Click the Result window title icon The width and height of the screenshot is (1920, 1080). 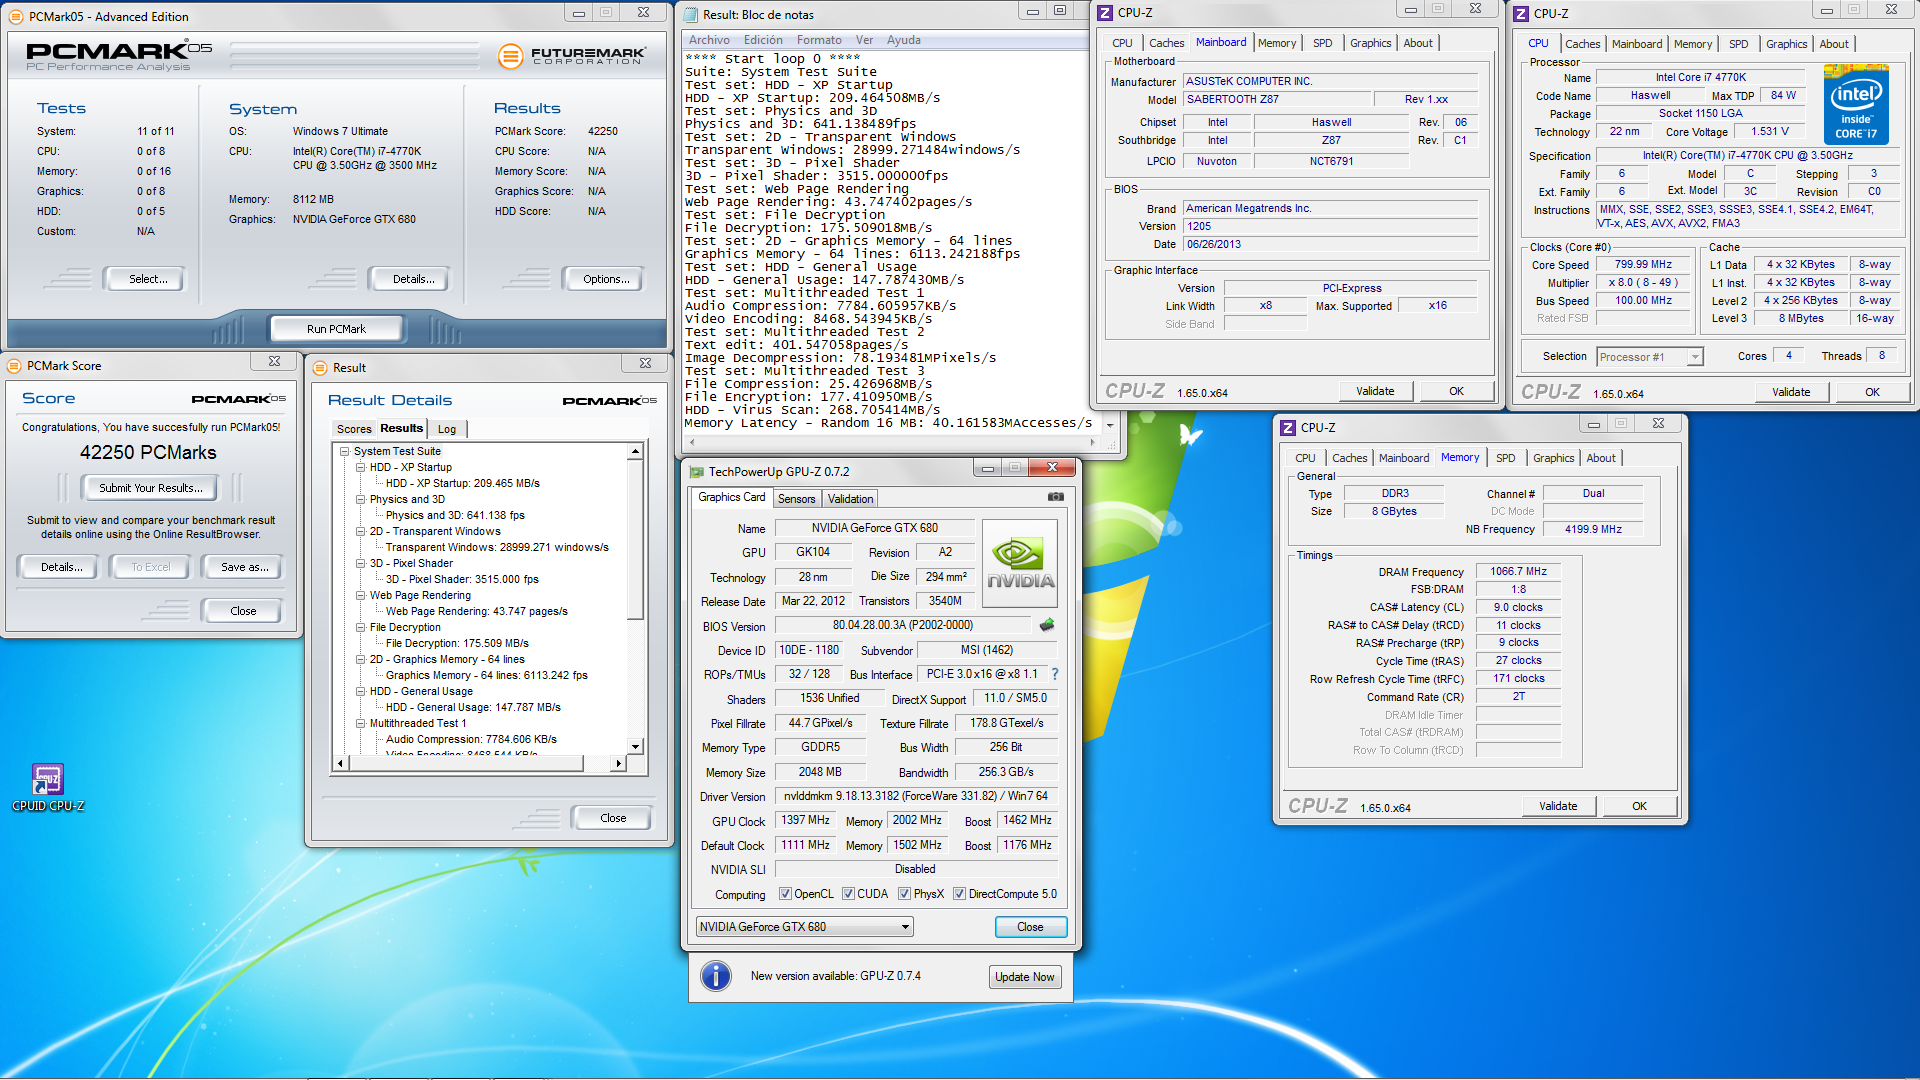click(x=320, y=368)
